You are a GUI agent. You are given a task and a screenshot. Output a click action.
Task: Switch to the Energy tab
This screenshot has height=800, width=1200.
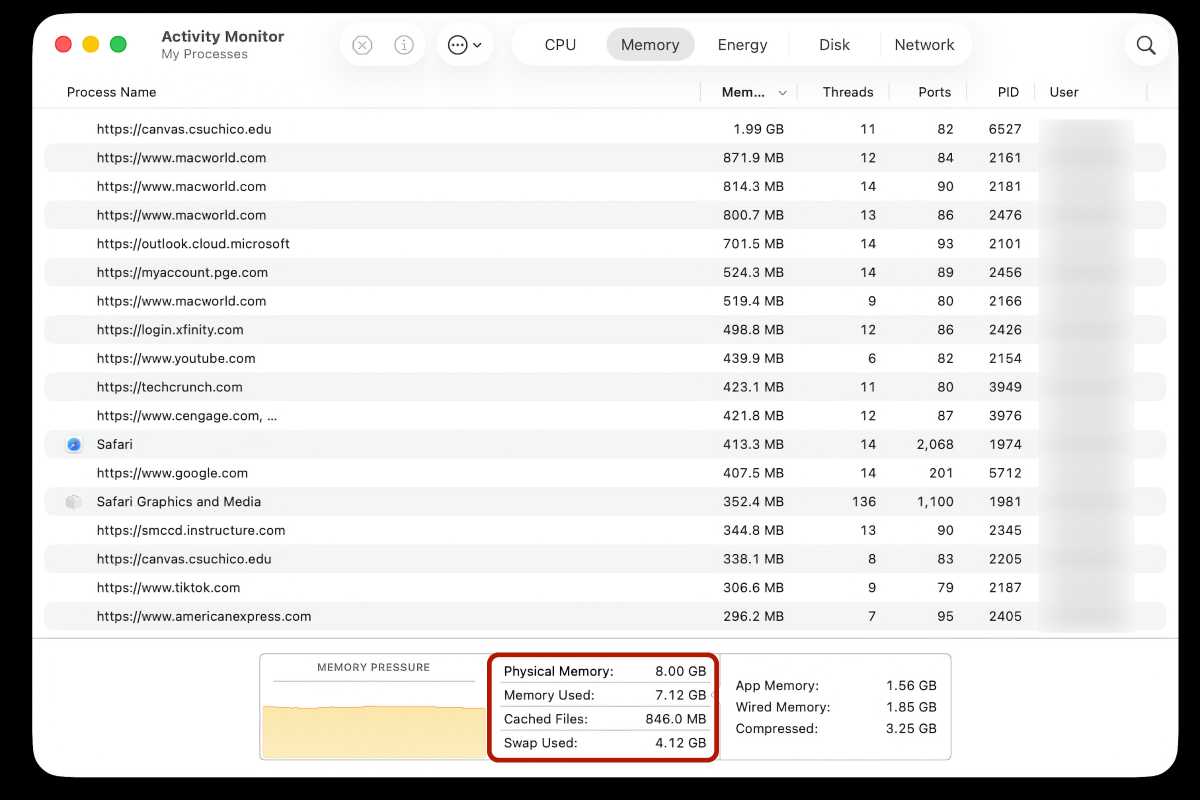742,44
